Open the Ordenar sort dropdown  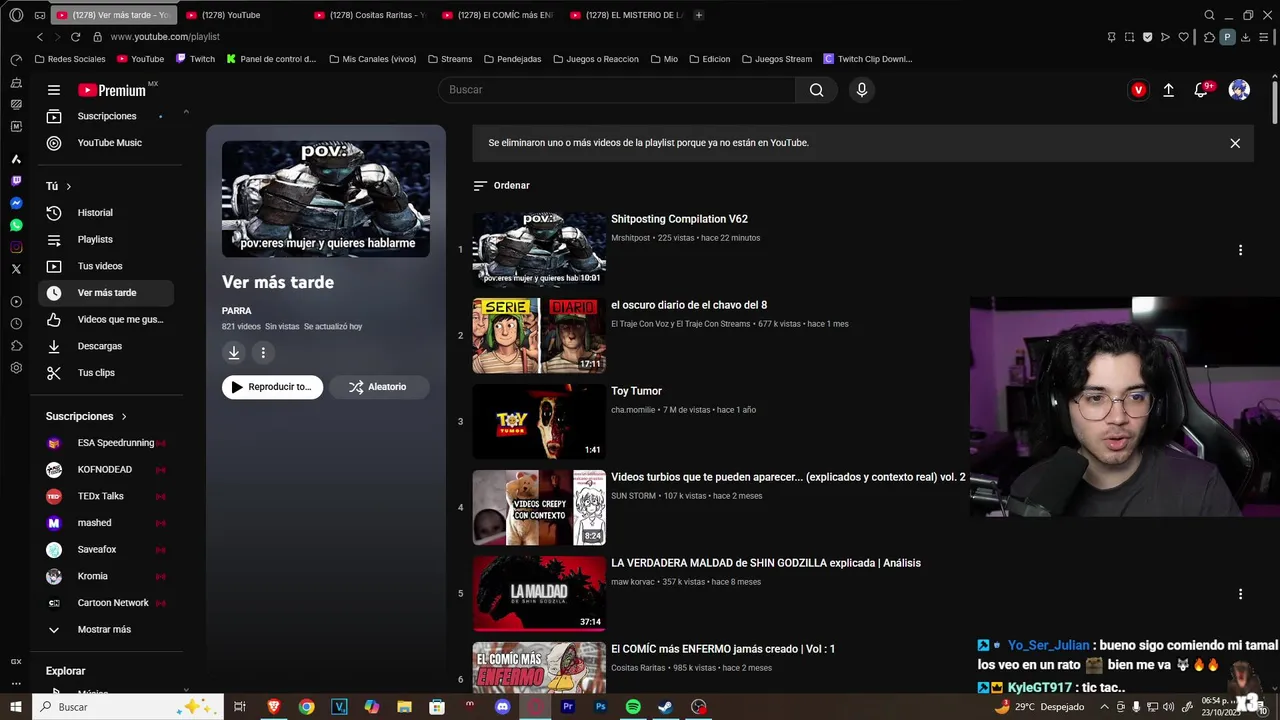point(502,185)
